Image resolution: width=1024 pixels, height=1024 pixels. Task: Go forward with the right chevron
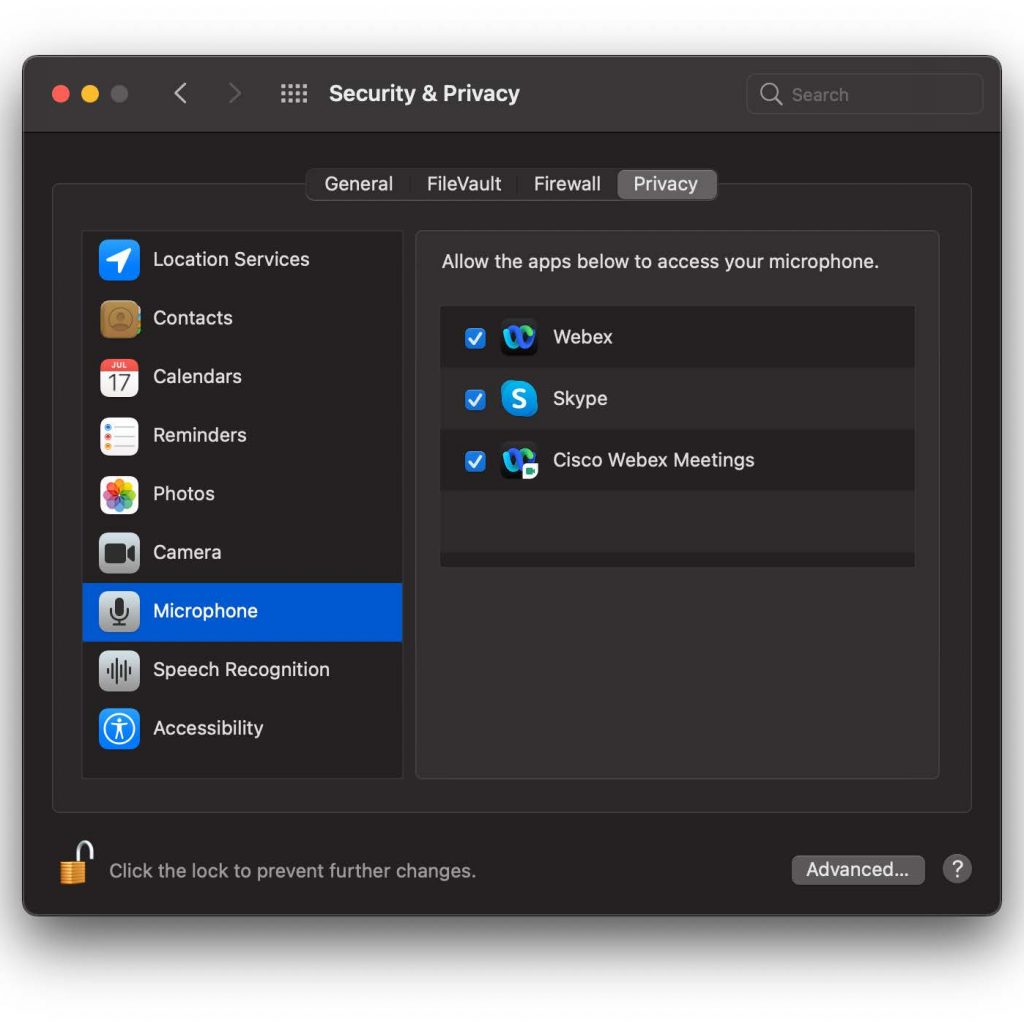[234, 93]
